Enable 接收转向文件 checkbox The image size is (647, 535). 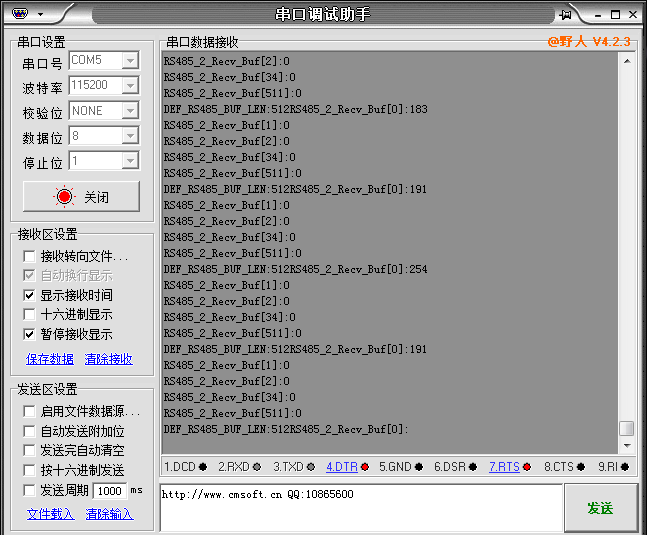29,256
